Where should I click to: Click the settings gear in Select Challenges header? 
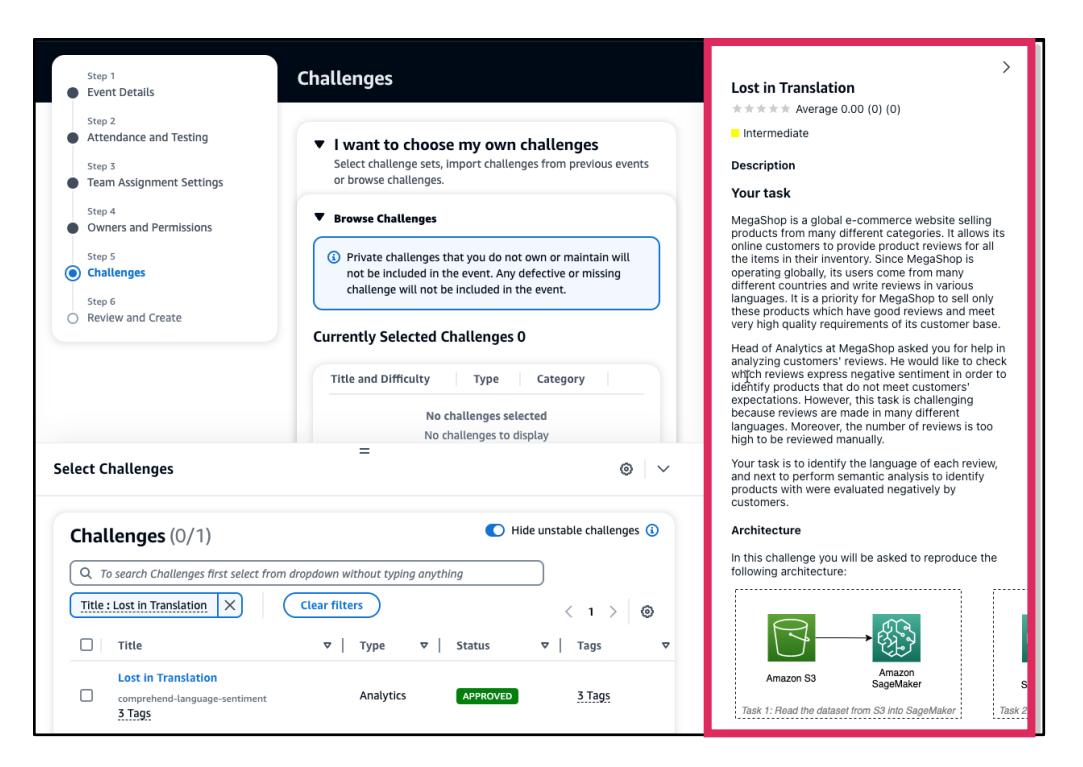click(625, 469)
